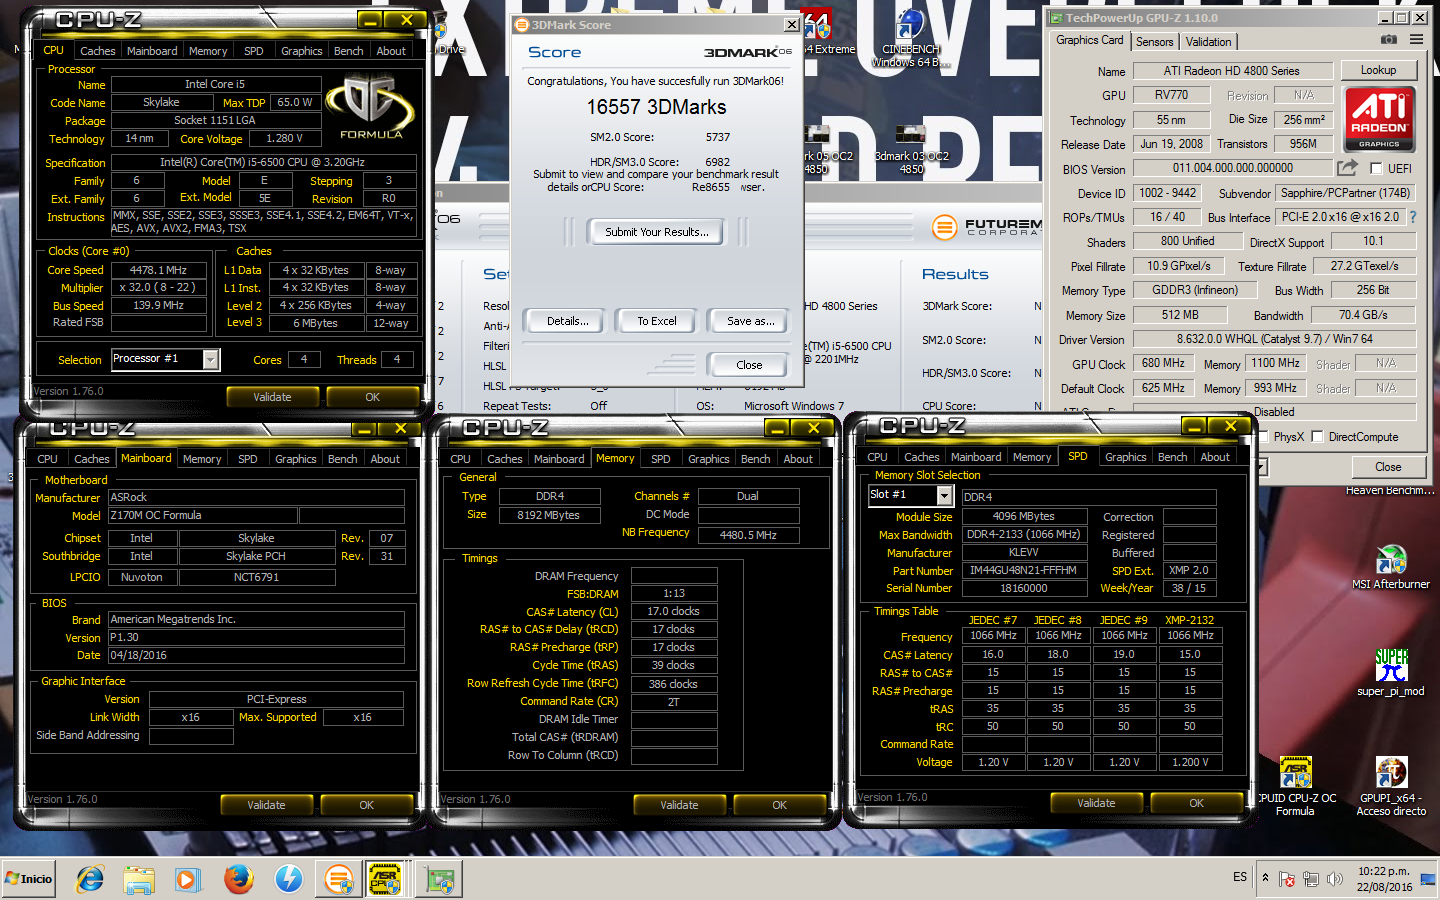Screen dimensions: 1440x900
Task: Switch to ASRock CPU-Z taskbar item
Action: click(385, 879)
